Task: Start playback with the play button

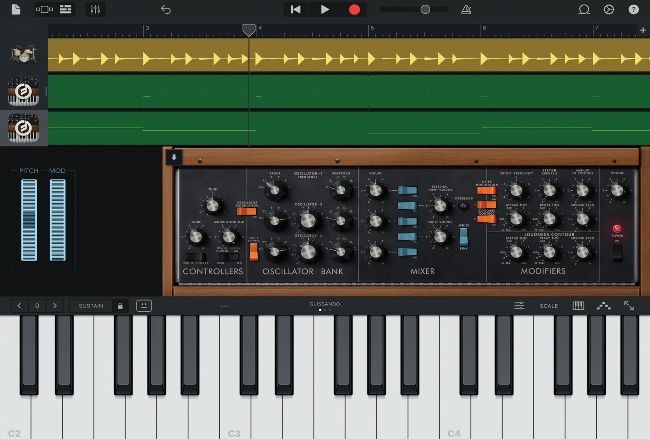Action: pyautogui.click(x=325, y=9)
